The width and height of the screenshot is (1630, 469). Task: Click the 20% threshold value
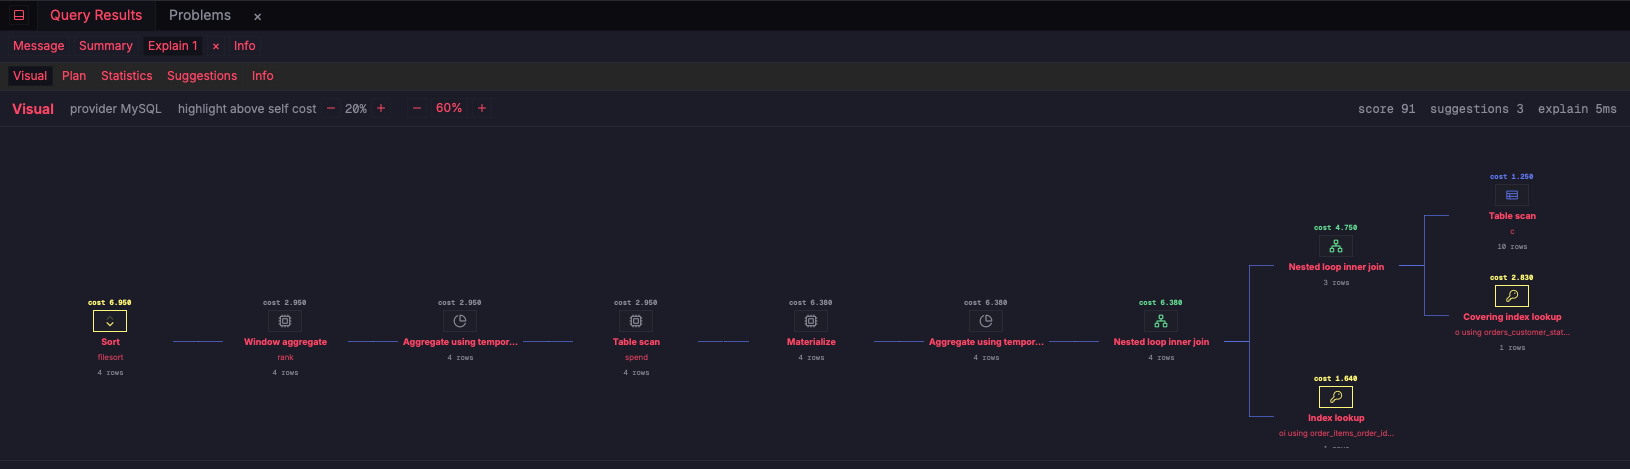coord(356,108)
